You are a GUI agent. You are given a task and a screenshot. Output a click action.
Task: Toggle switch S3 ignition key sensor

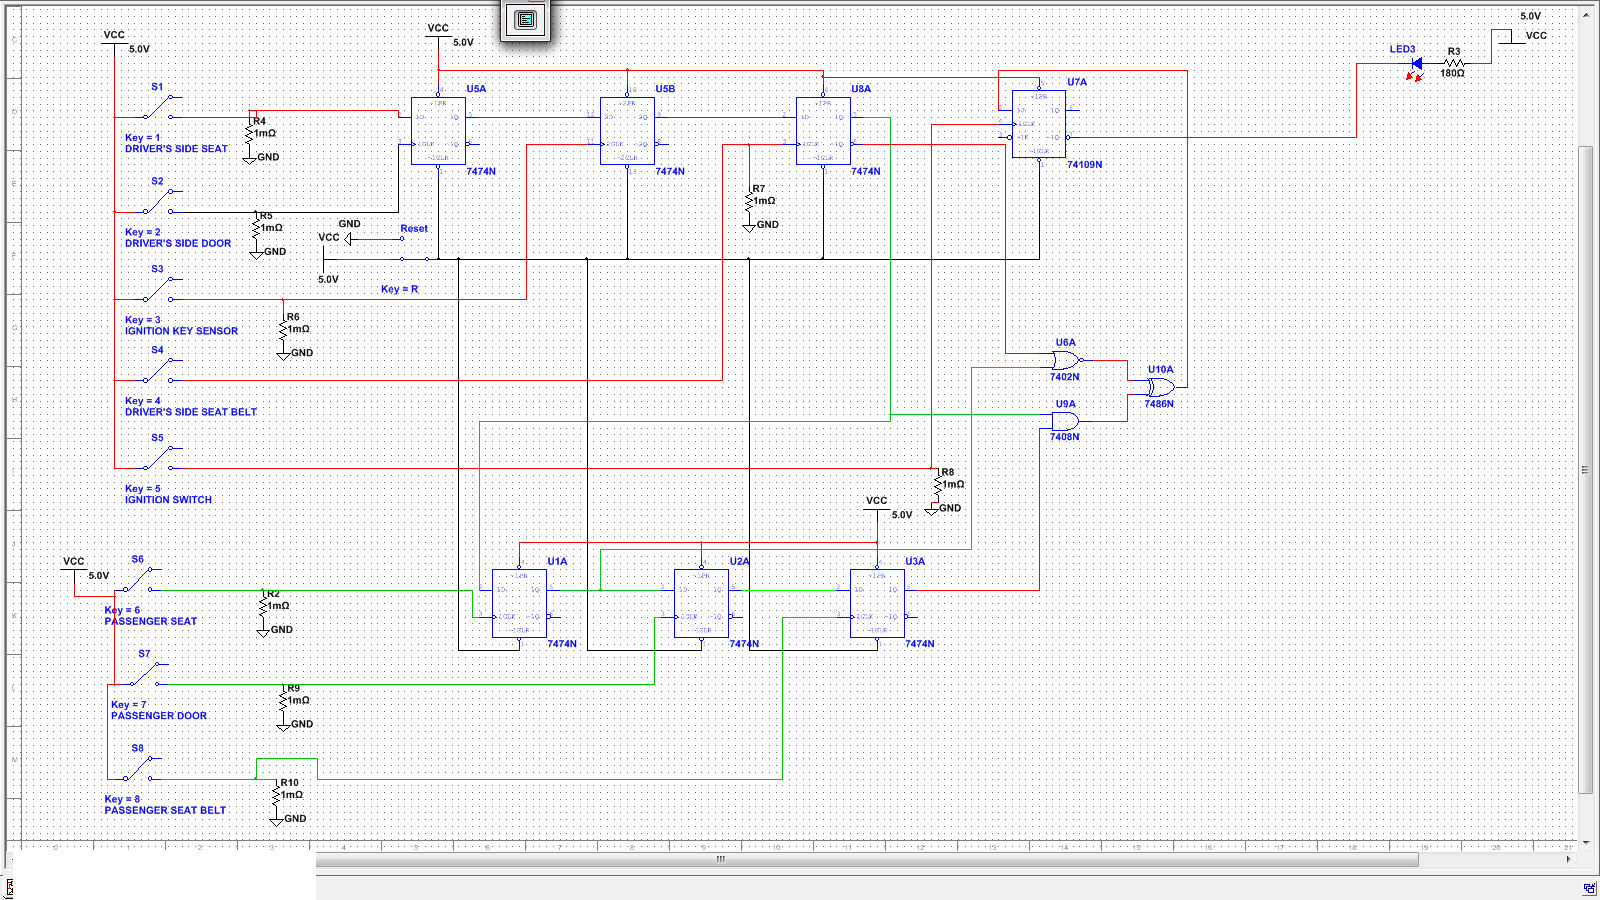point(160,289)
